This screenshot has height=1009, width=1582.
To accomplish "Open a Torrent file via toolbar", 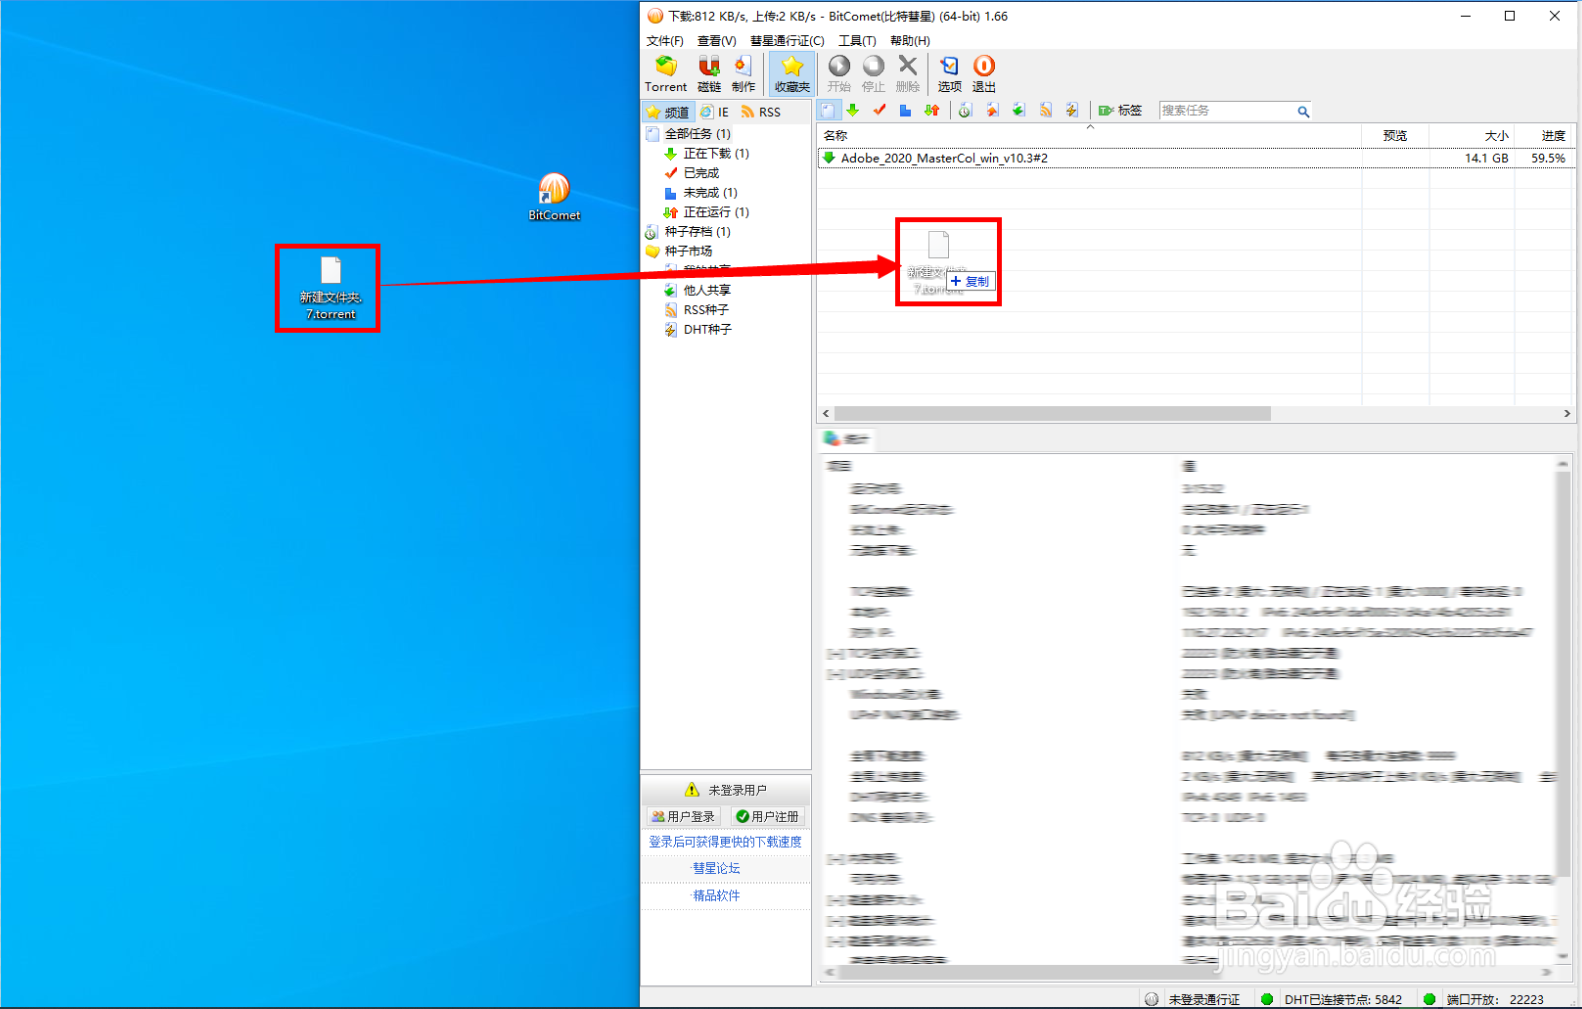I will (665, 74).
